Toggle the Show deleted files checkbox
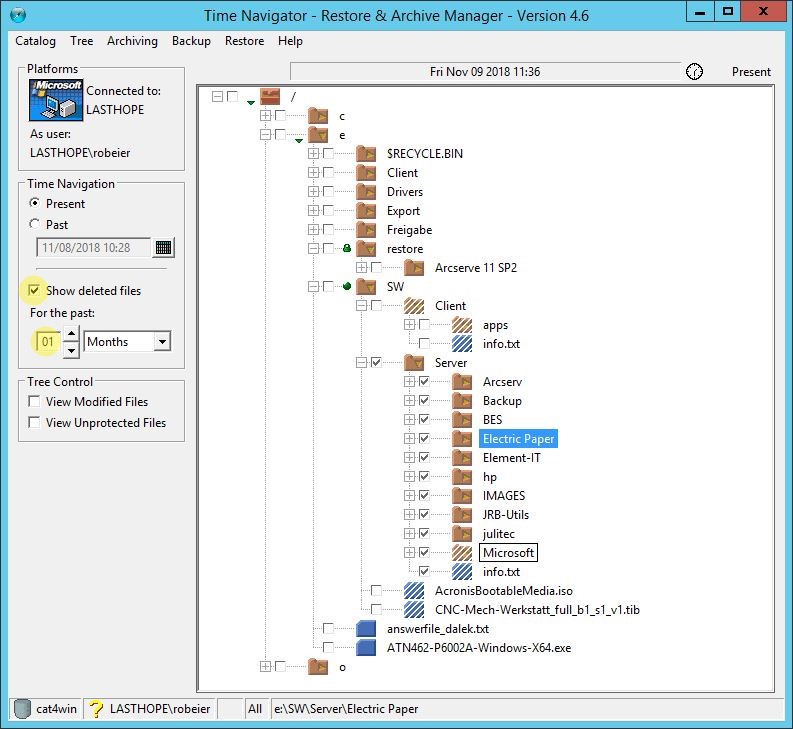 pos(35,291)
